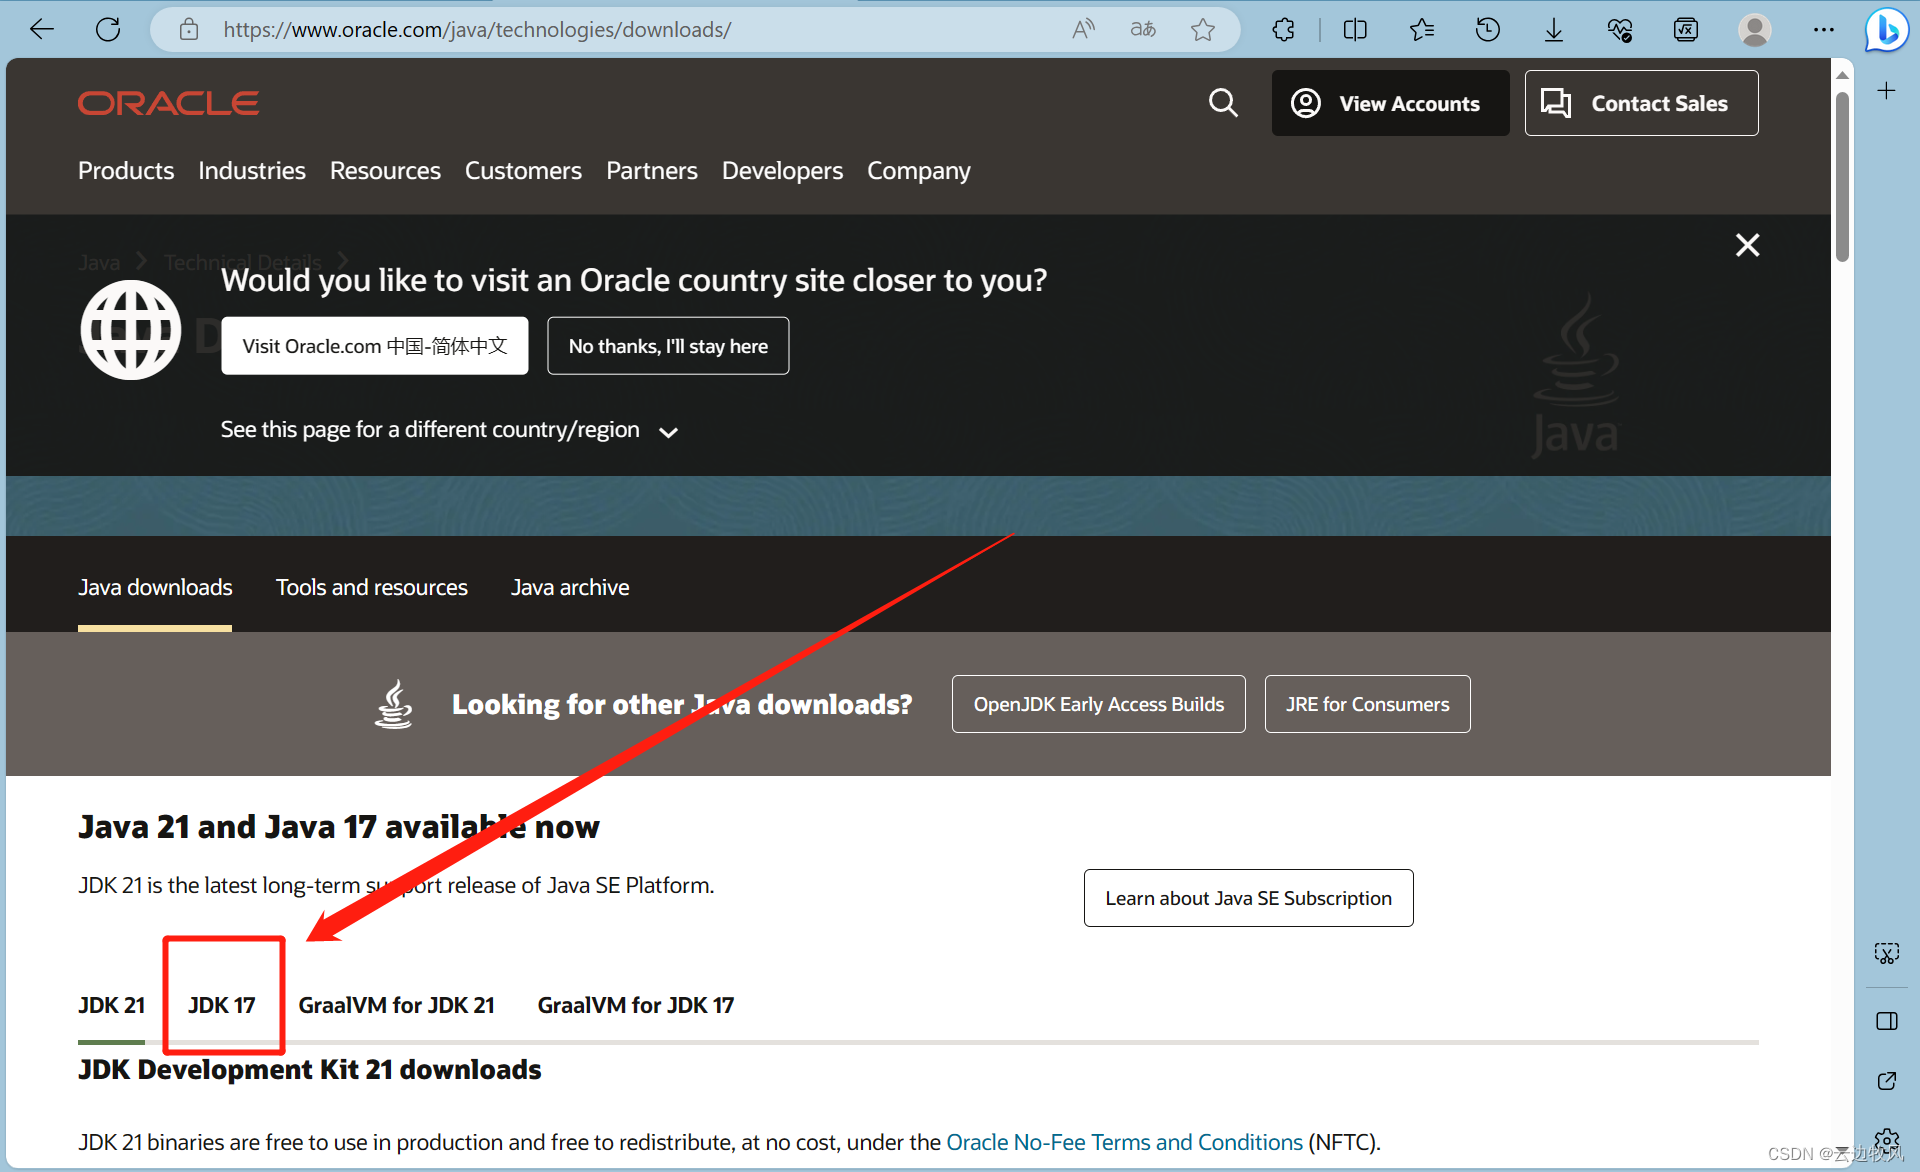The width and height of the screenshot is (1920, 1172).
Task: Toggle split screen icon in toolbar
Action: point(1355,29)
